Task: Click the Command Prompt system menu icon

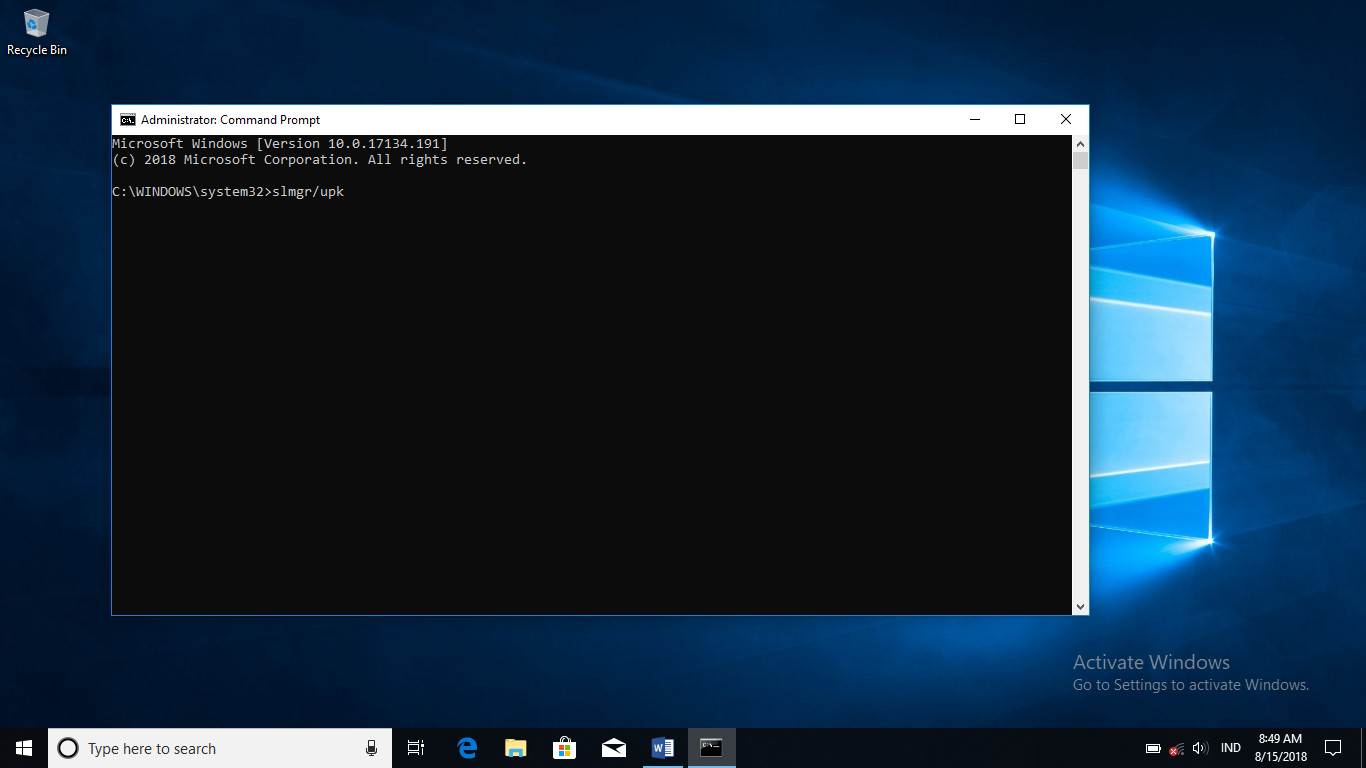Action: tap(128, 120)
